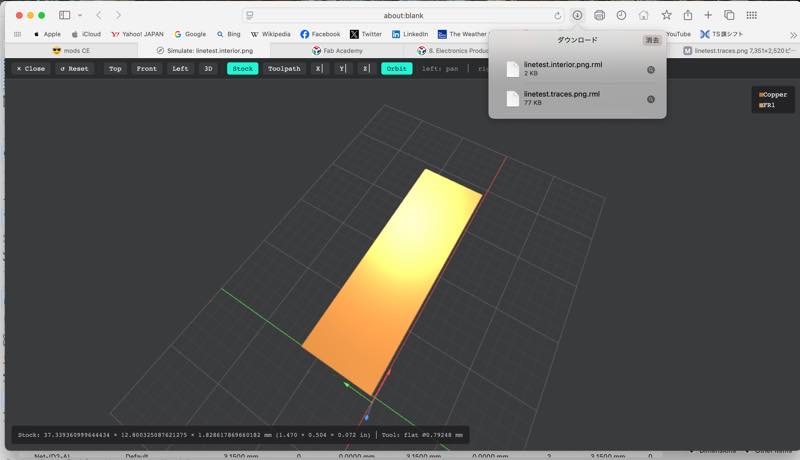Screen dimensions: 800x460
Task: Open the Wikipedia bookmark
Action: tap(270, 34)
